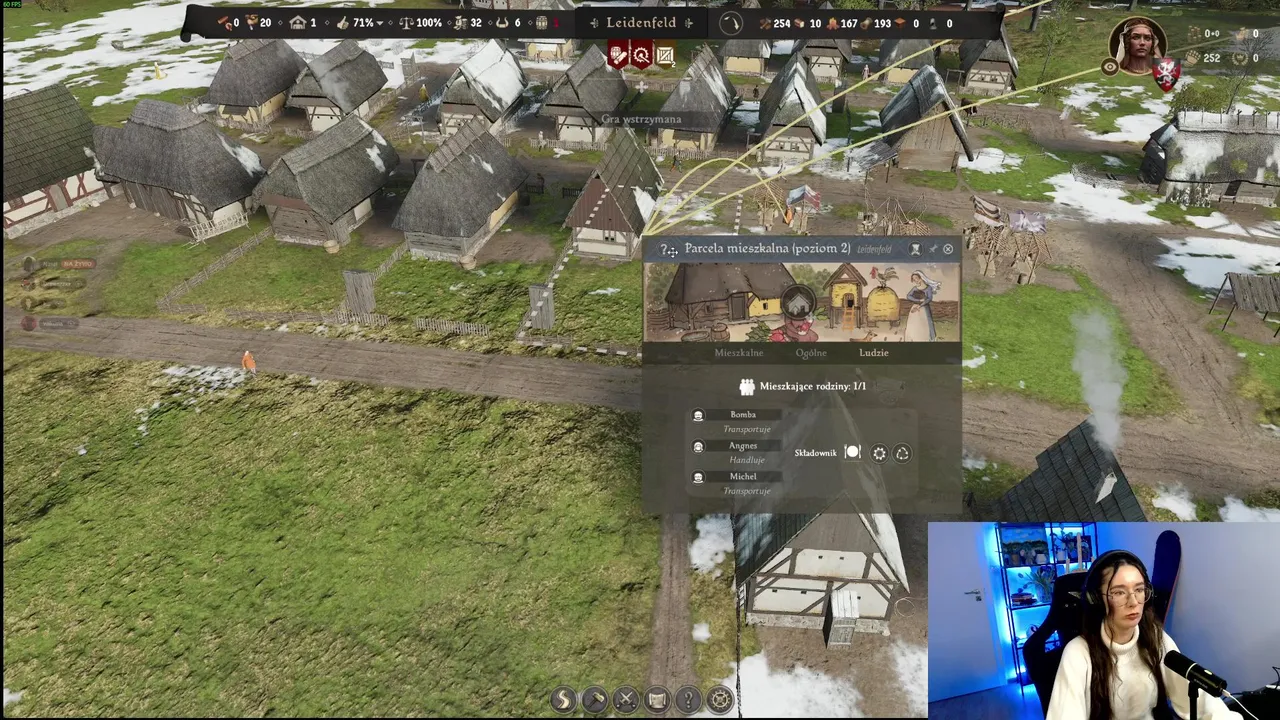This screenshot has width=1280, height=720.
Task: Expand the approval dropdown arrow beside 71%
Action: pos(381,23)
